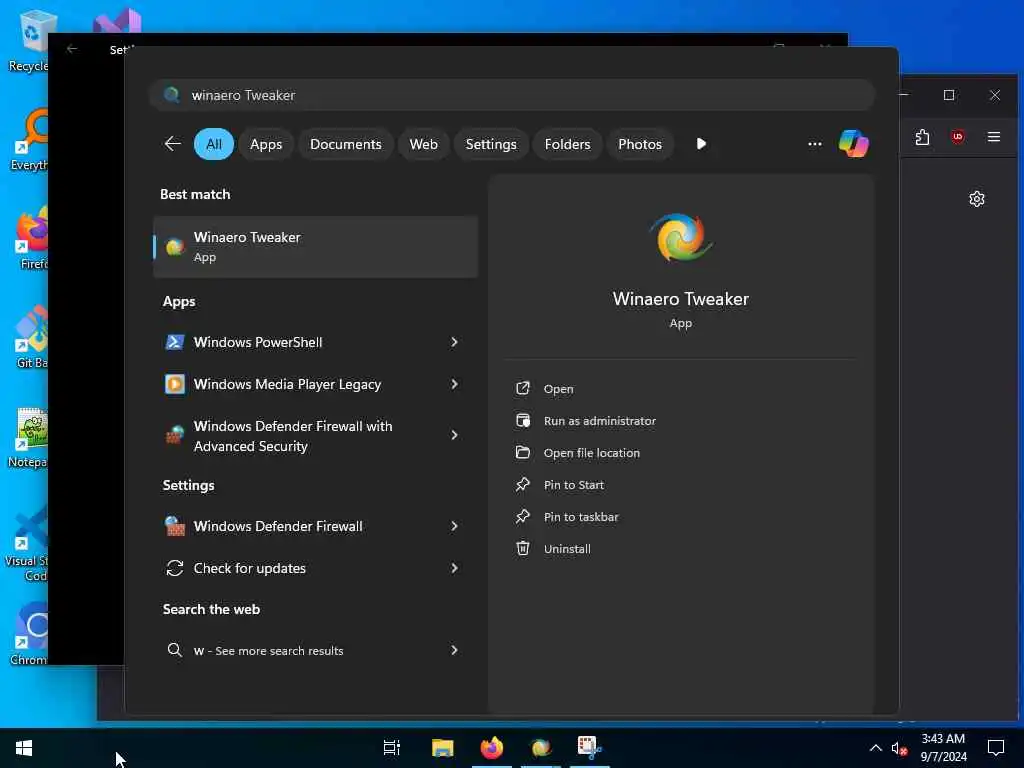Select the Apps filter tab
The width and height of the screenshot is (1024, 768).
tap(266, 144)
